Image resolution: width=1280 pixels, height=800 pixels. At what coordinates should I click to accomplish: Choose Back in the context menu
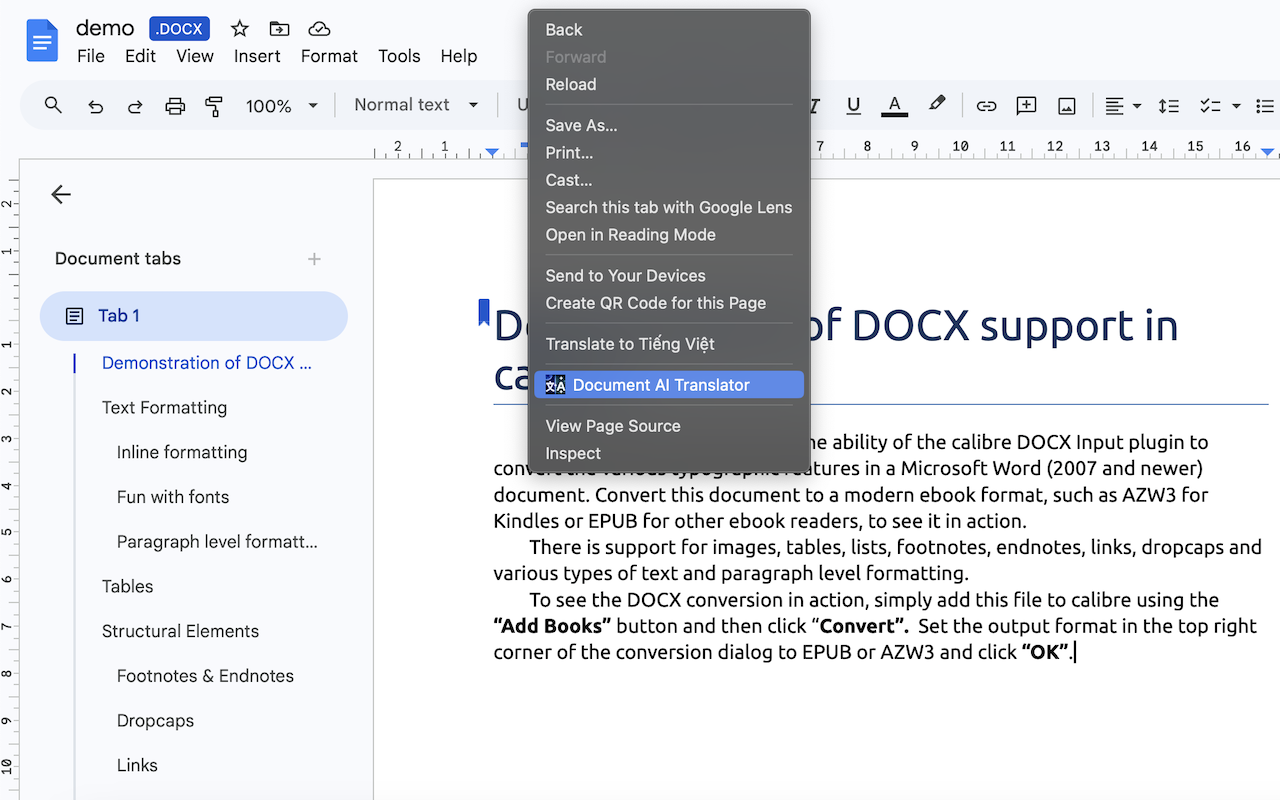coord(669,30)
